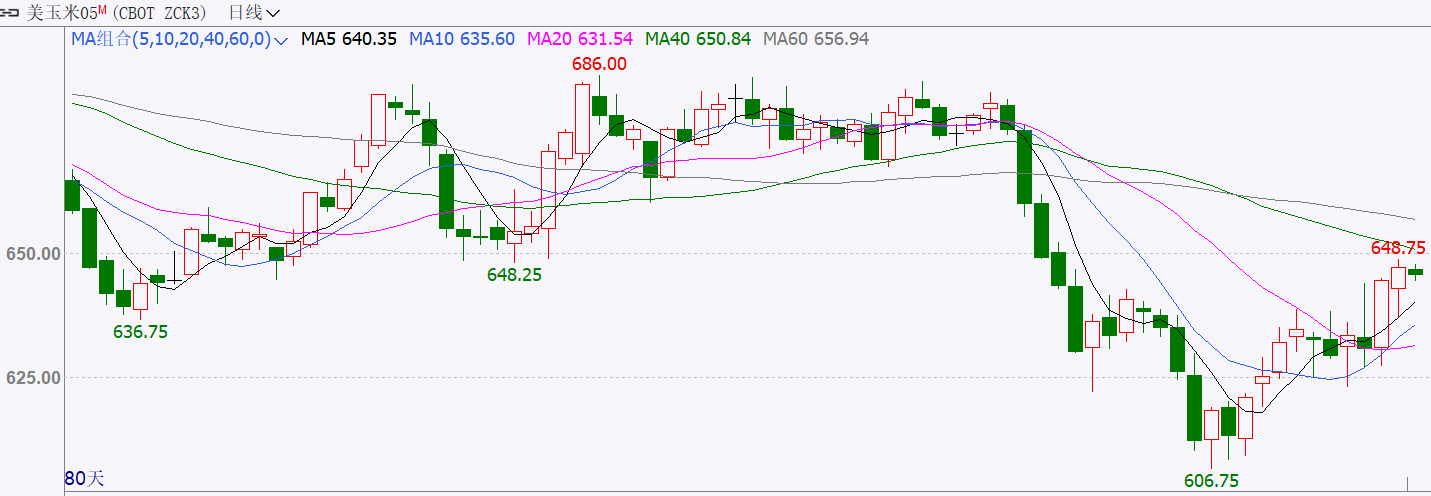Select the MA10 635.60 legend value
Image resolution: width=1431 pixels, height=496 pixels.
click(462, 39)
